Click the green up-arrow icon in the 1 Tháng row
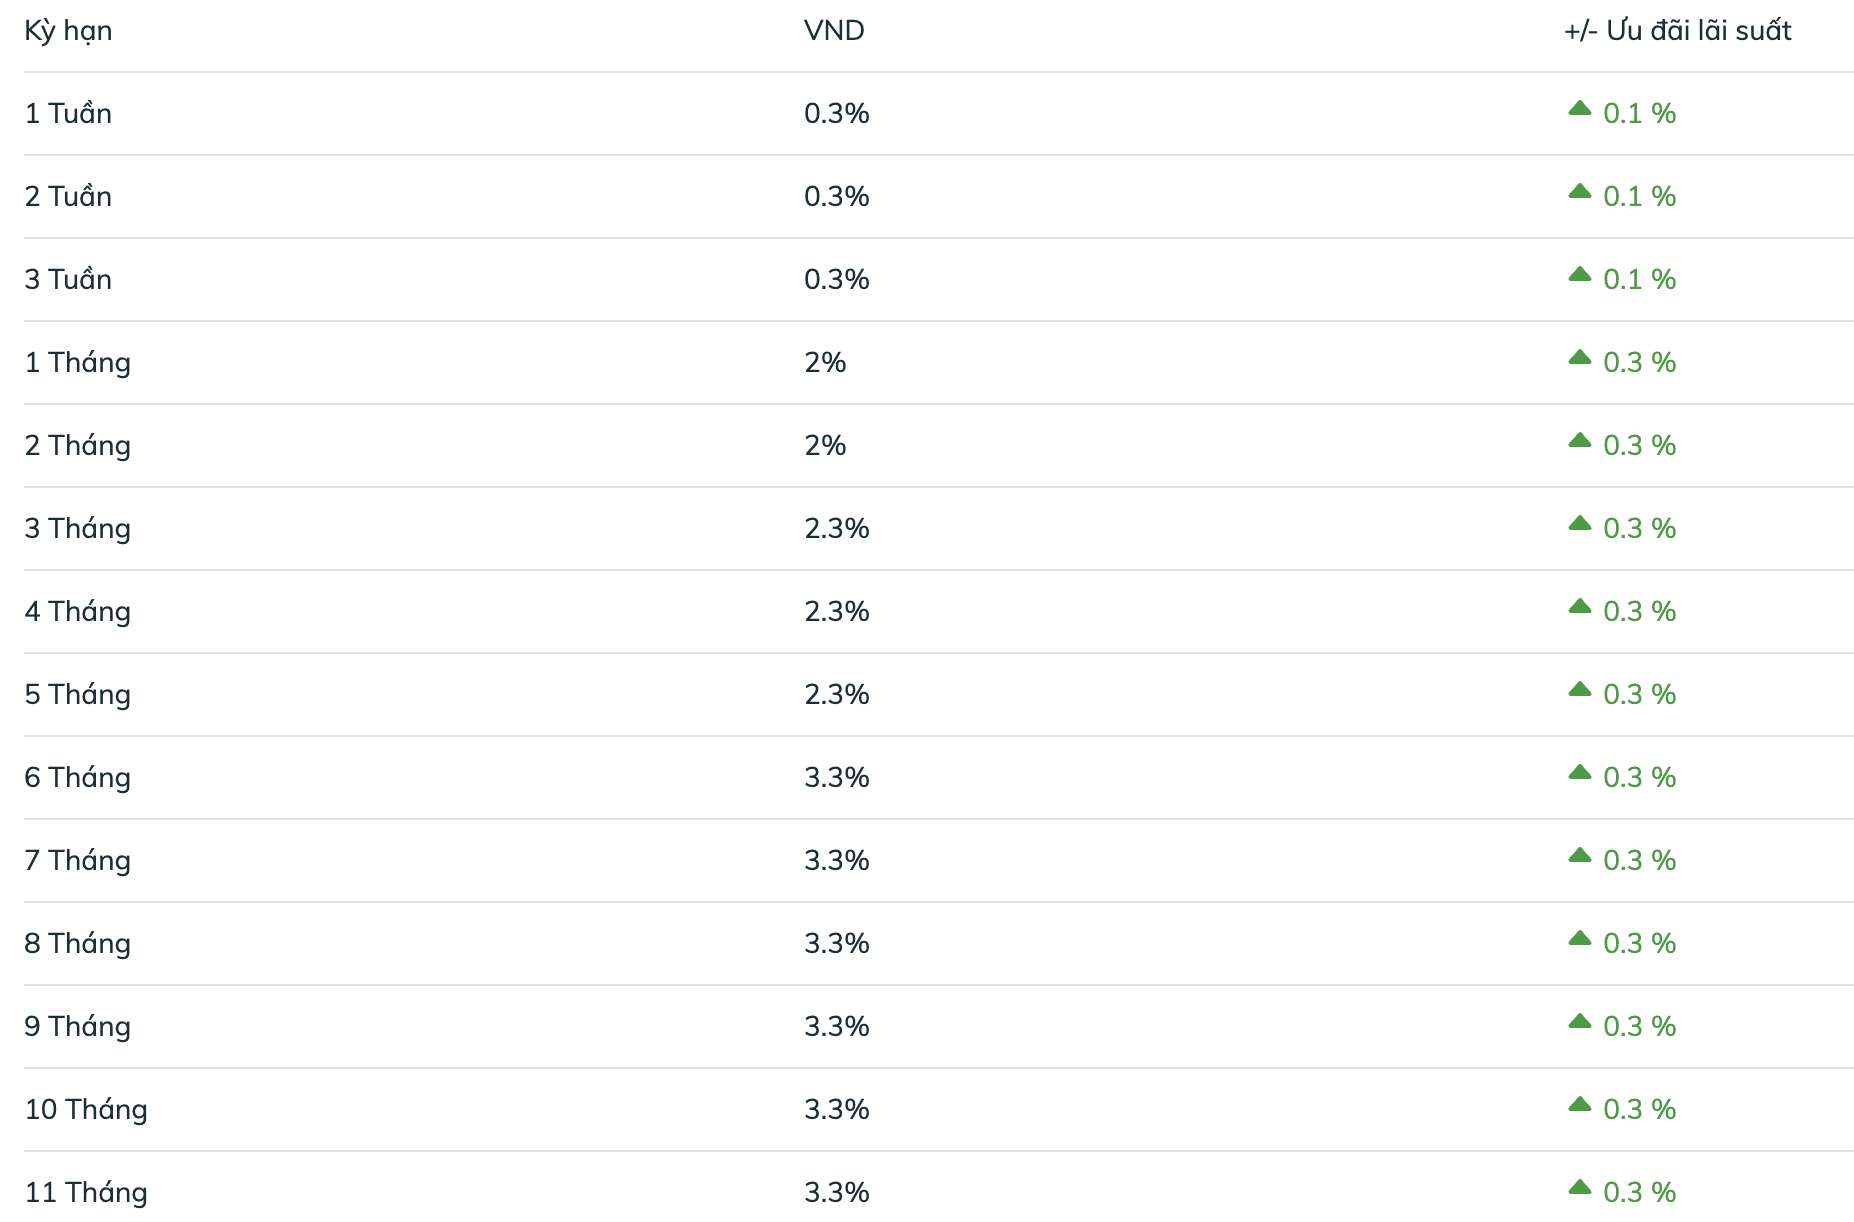The height and width of the screenshot is (1222, 1854). coord(1579,357)
